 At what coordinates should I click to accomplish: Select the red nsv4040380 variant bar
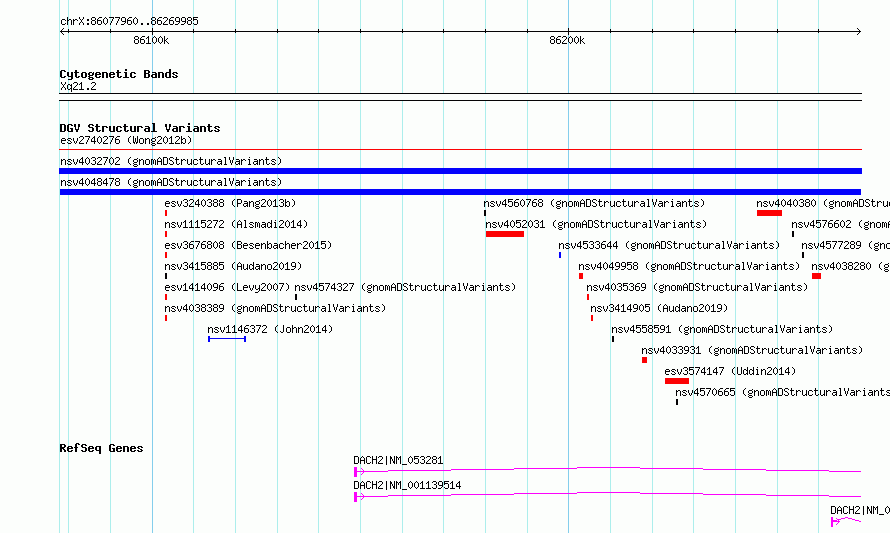[x=769, y=213]
